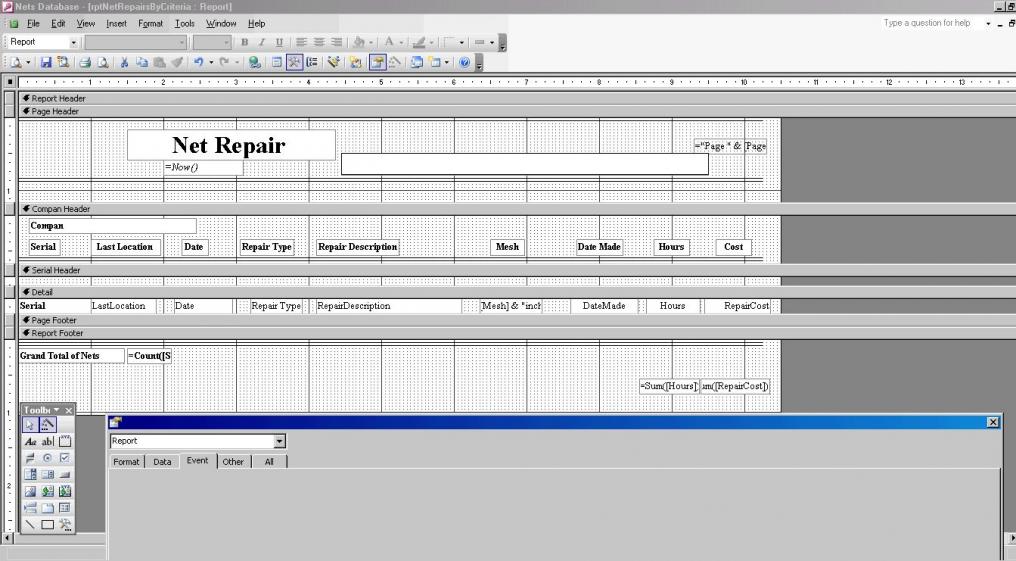Image resolution: width=1016 pixels, height=561 pixels.
Task: Toggle the Properties sheet button on toolbar
Action: point(377,62)
